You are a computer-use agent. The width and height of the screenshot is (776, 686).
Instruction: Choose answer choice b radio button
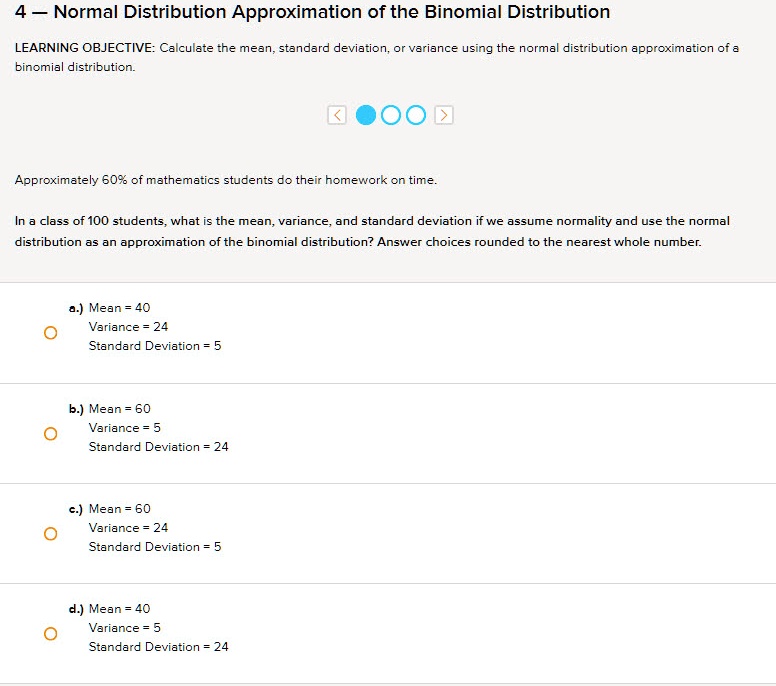pos(49,434)
